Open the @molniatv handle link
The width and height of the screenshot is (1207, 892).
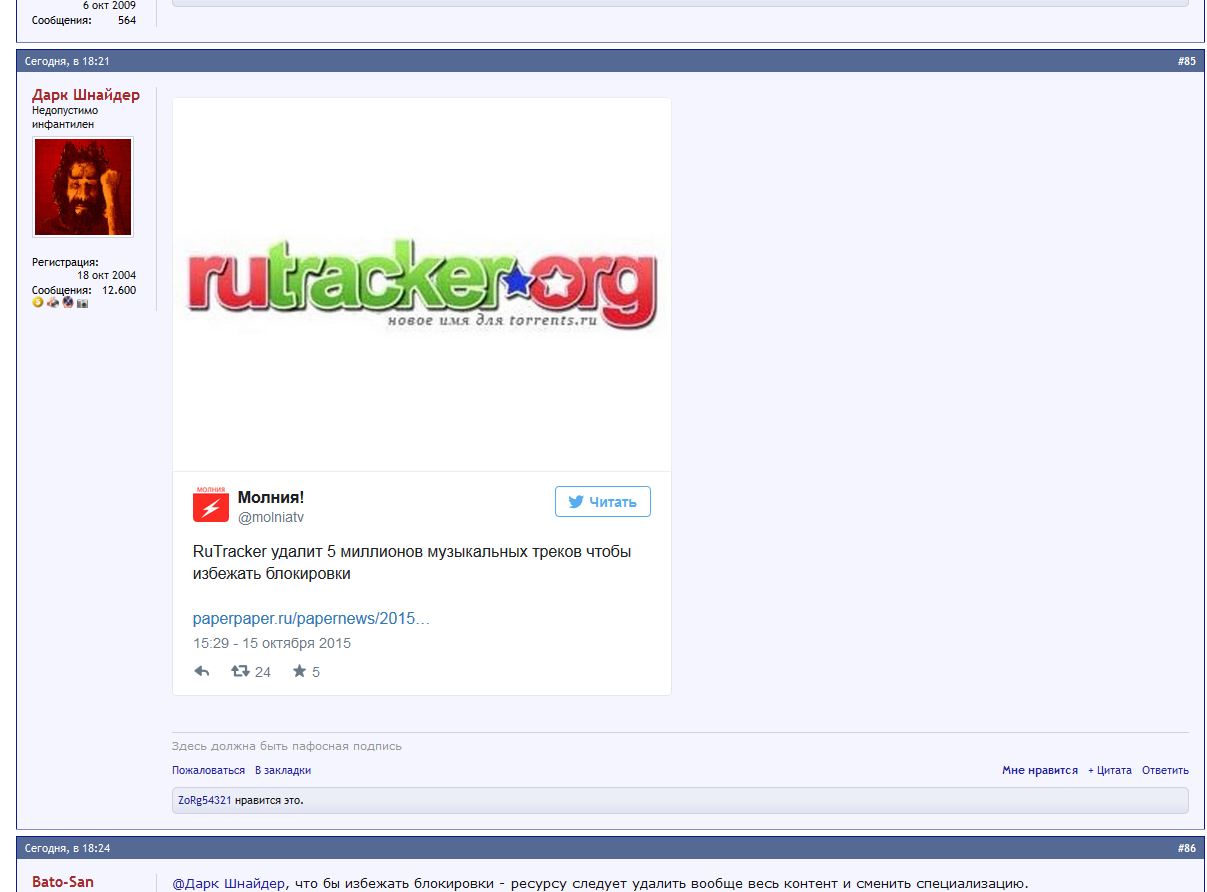point(271,517)
